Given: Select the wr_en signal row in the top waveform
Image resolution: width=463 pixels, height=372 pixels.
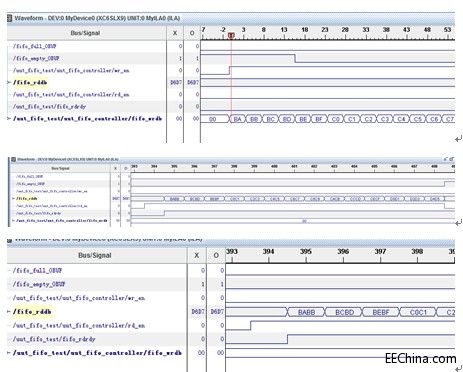Looking at the screenshot, I should (x=71, y=70).
